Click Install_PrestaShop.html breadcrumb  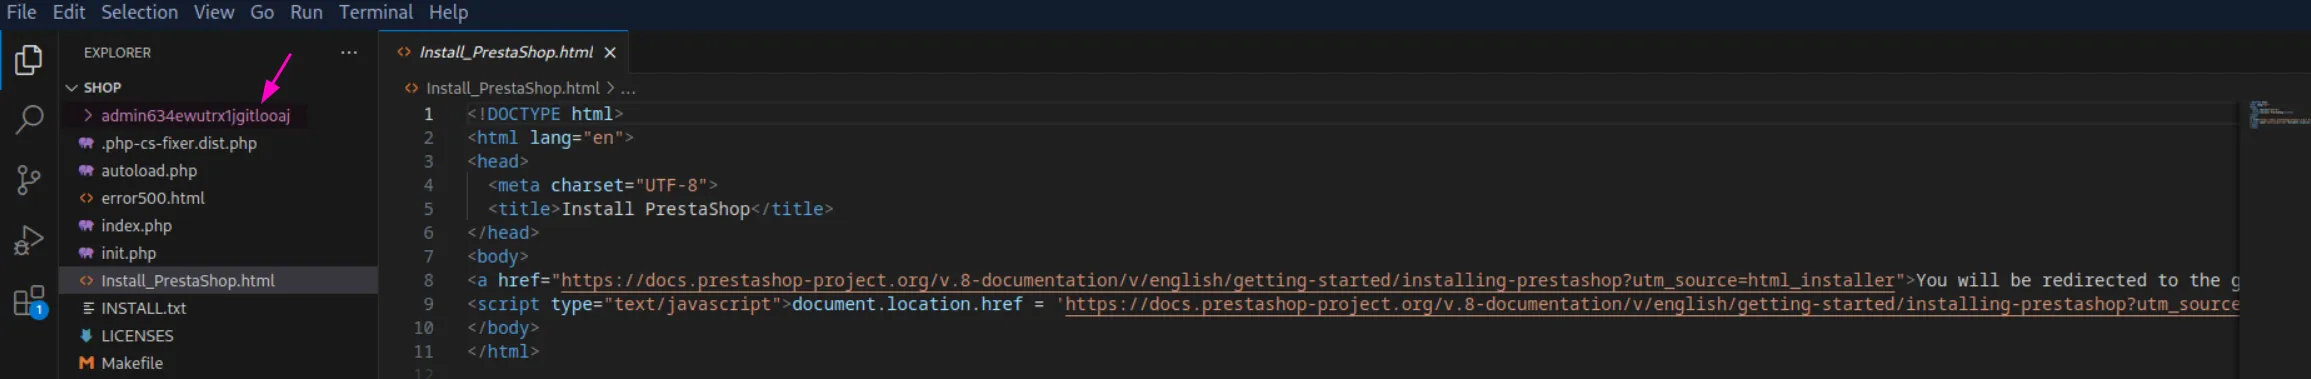[x=513, y=88]
